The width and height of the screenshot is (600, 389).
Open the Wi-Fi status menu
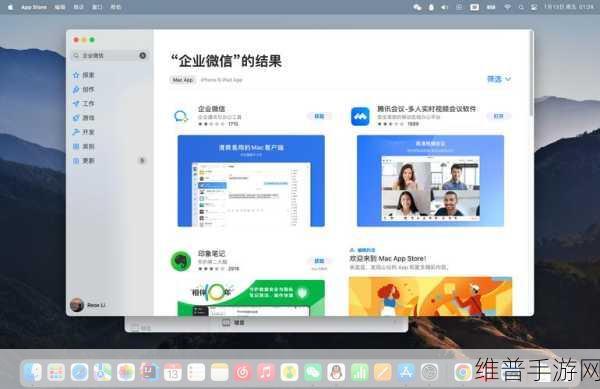click(507, 7)
